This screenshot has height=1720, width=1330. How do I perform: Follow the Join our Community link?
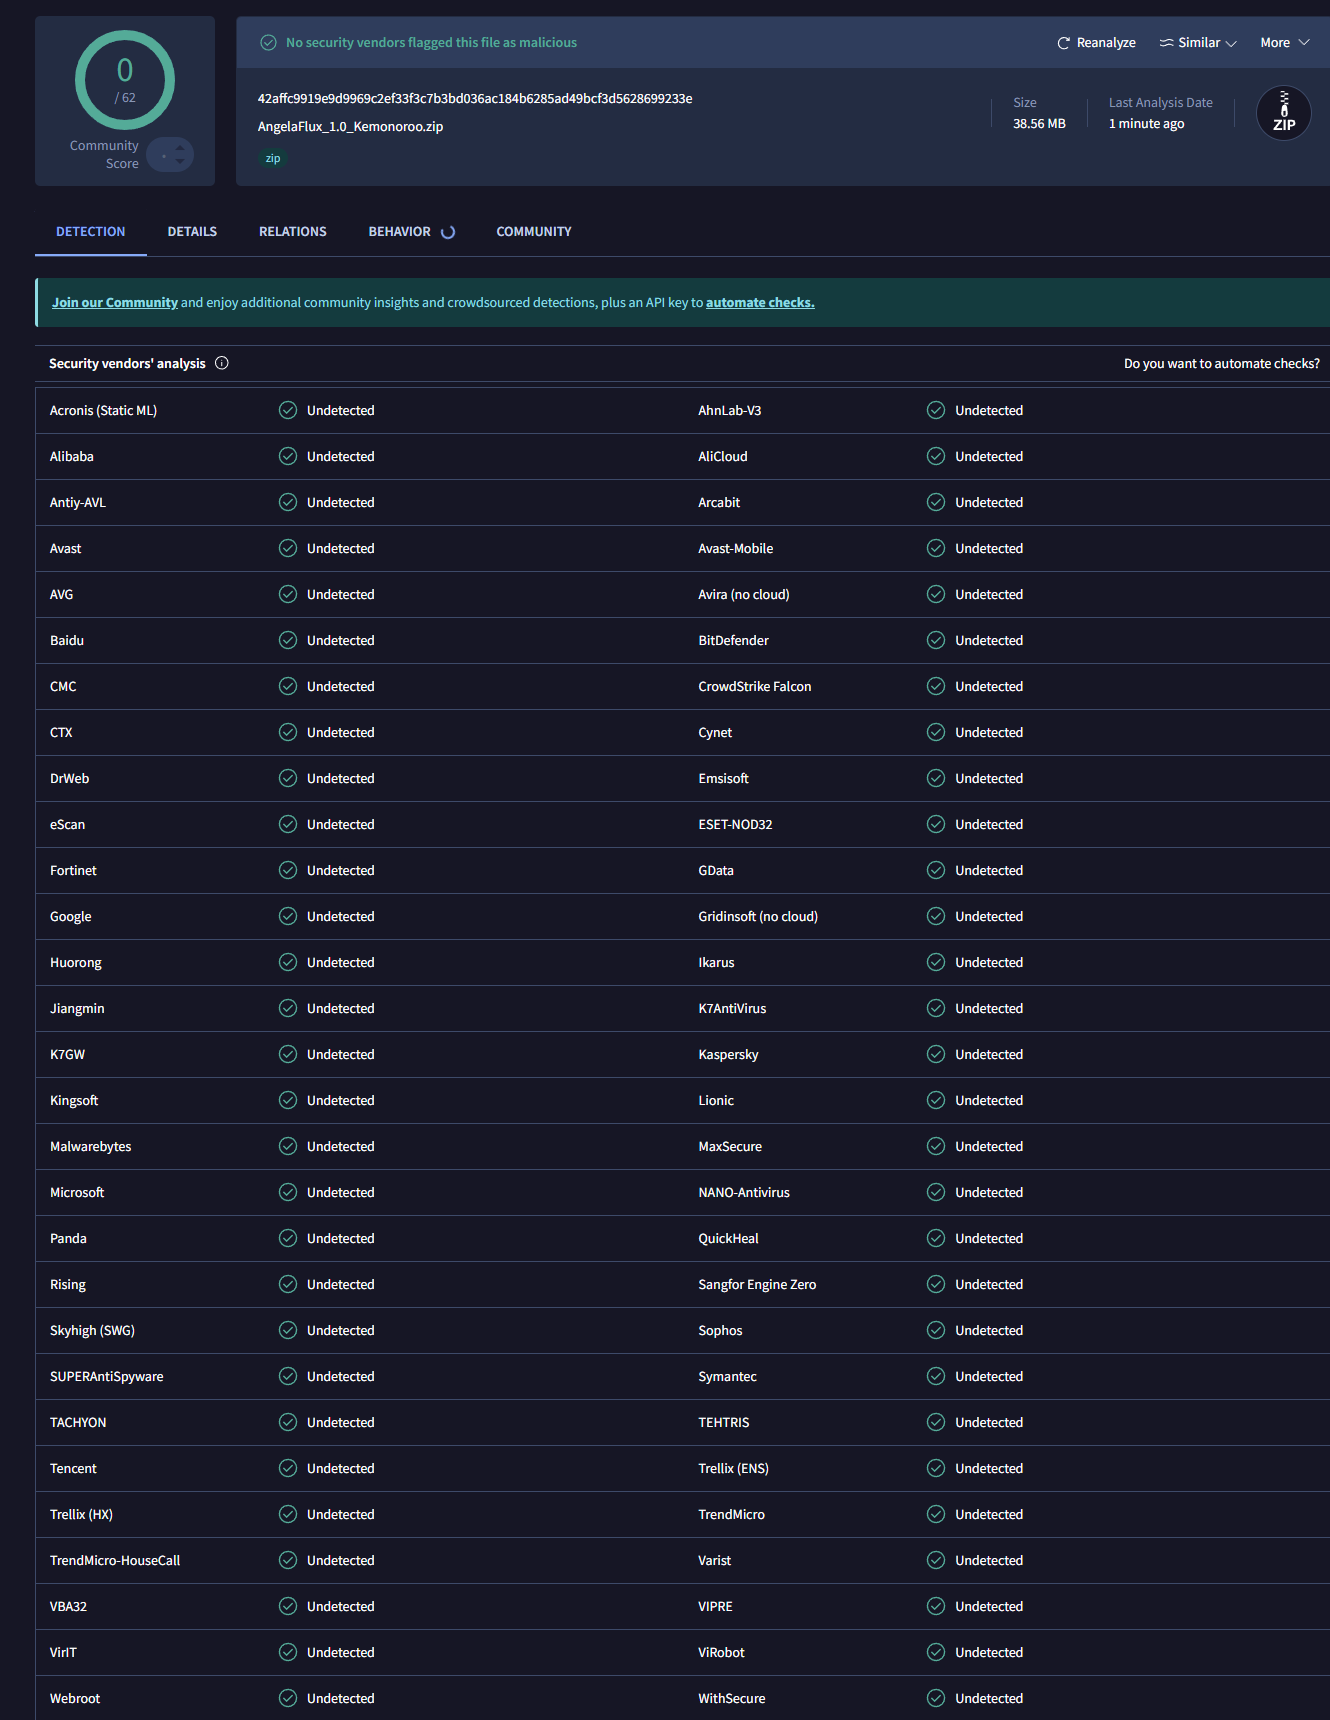[115, 303]
